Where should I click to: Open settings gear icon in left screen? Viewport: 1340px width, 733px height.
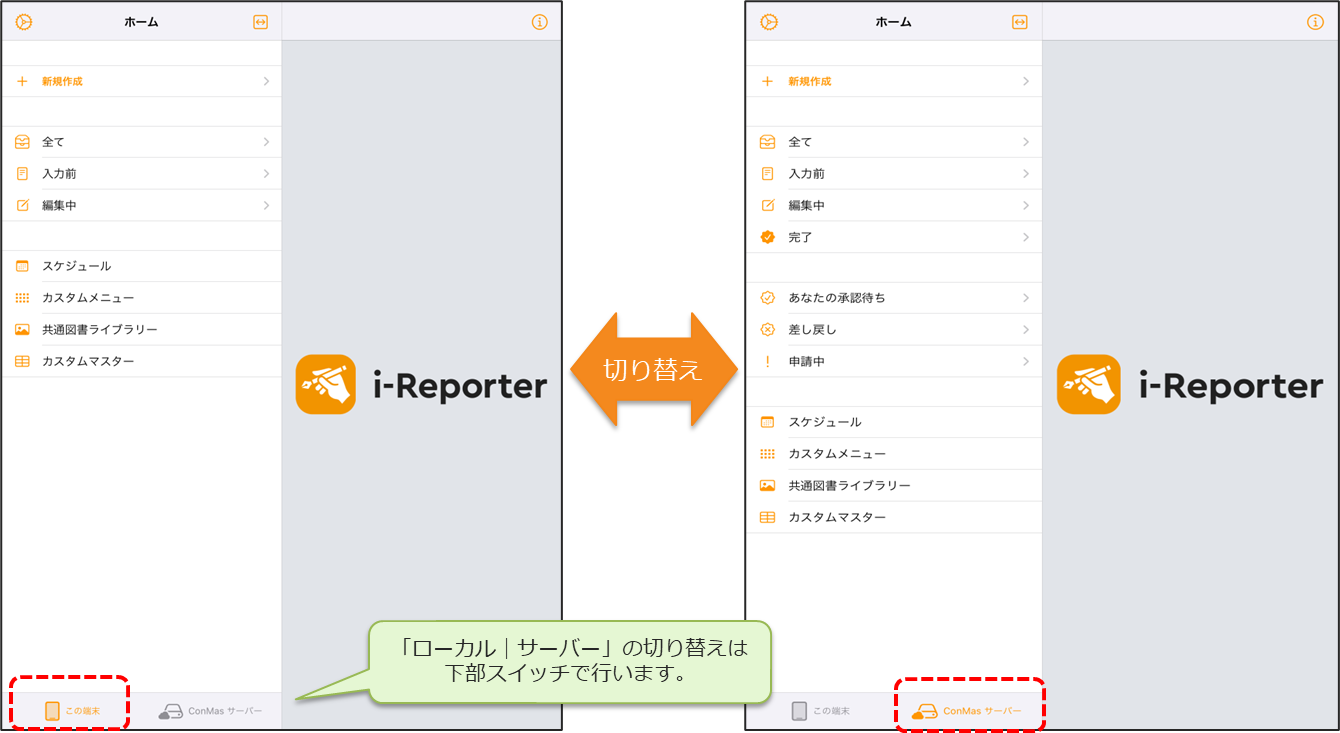click(24, 22)
